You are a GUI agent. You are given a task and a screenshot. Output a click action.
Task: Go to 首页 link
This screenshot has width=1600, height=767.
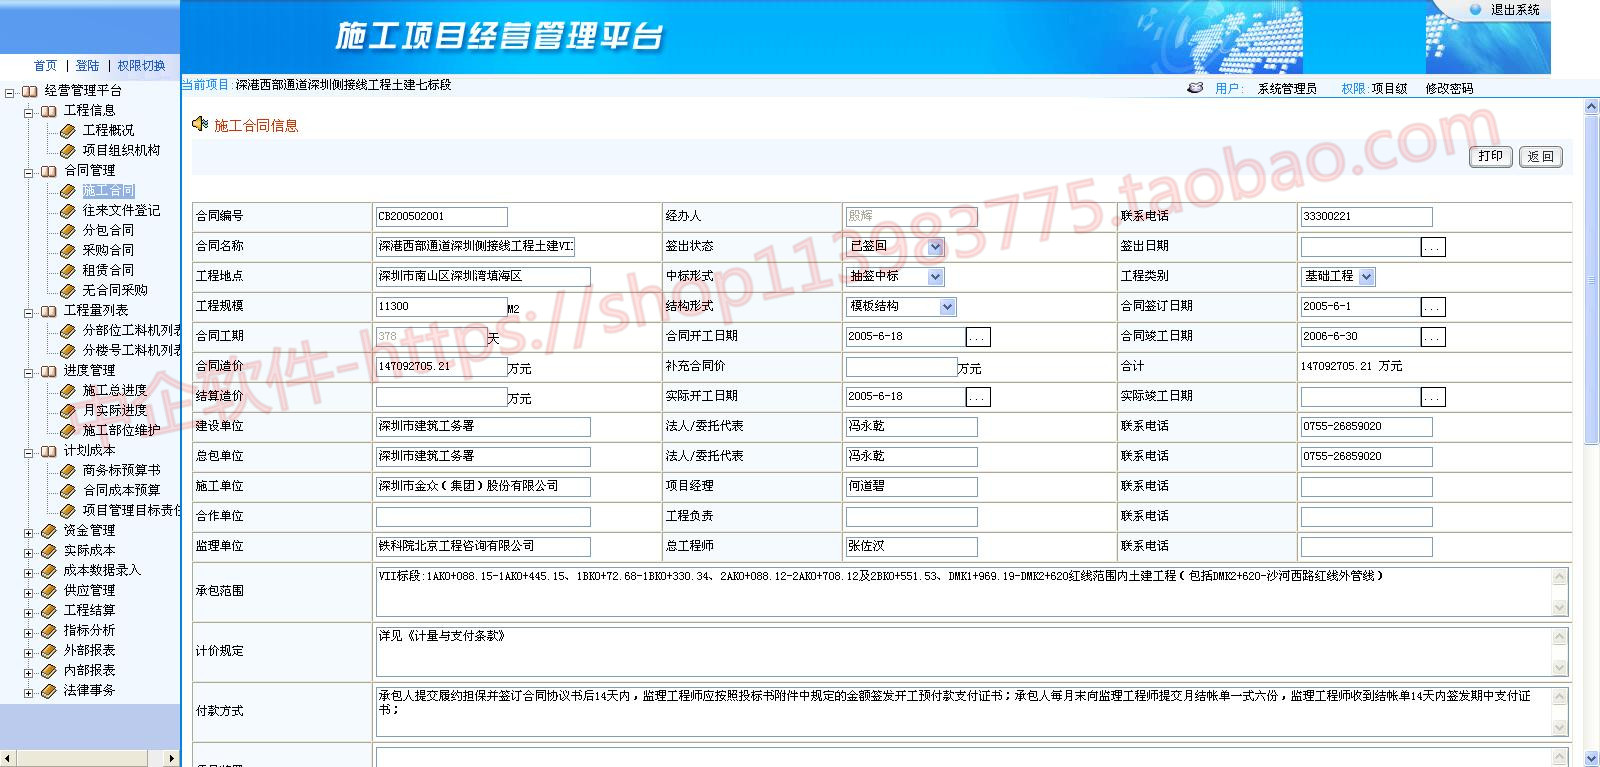[x=45, y=66]
